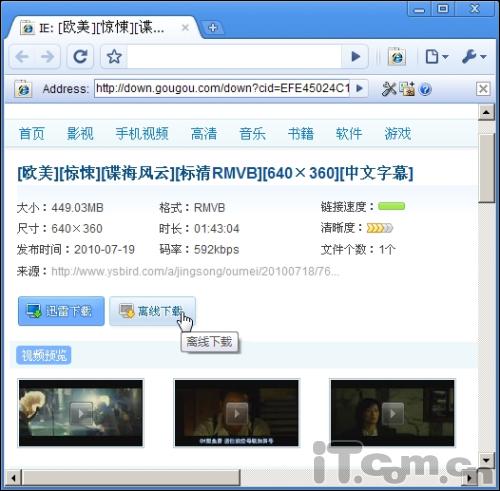This screenshot has height=491, width=500.
Task: Select the IE: [欧美][惊悚] tab
Action: coord(102,28)
